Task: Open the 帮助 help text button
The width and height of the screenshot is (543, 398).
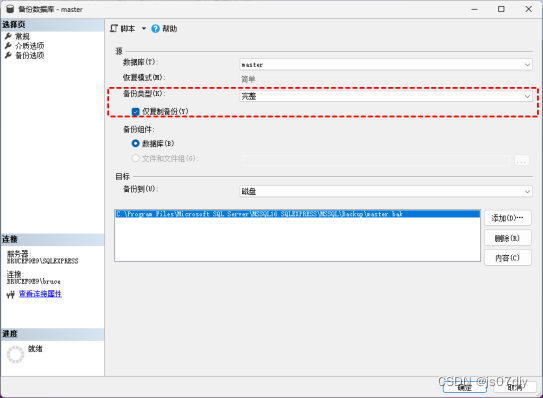Action: [170, 29]
